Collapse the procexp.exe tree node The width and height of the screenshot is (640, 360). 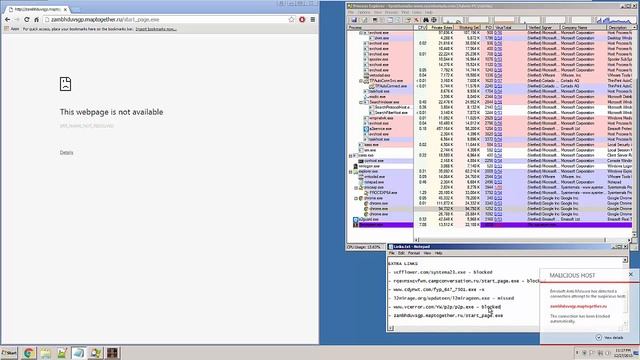[x=356, y=187]
